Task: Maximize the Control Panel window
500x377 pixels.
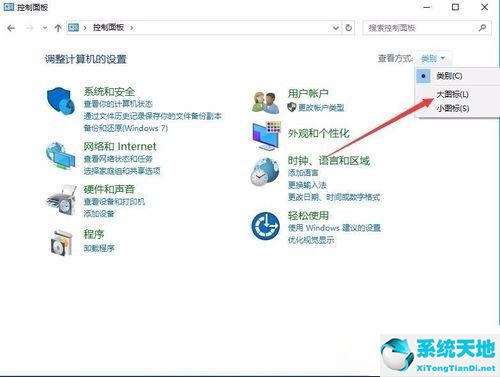Action: click(x=455, y=7)
